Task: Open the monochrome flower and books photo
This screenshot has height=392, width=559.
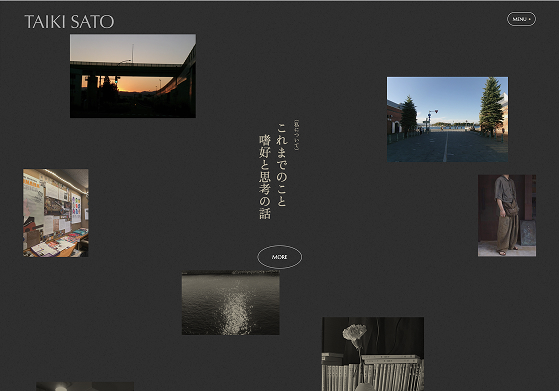Action: click(373, 354)
